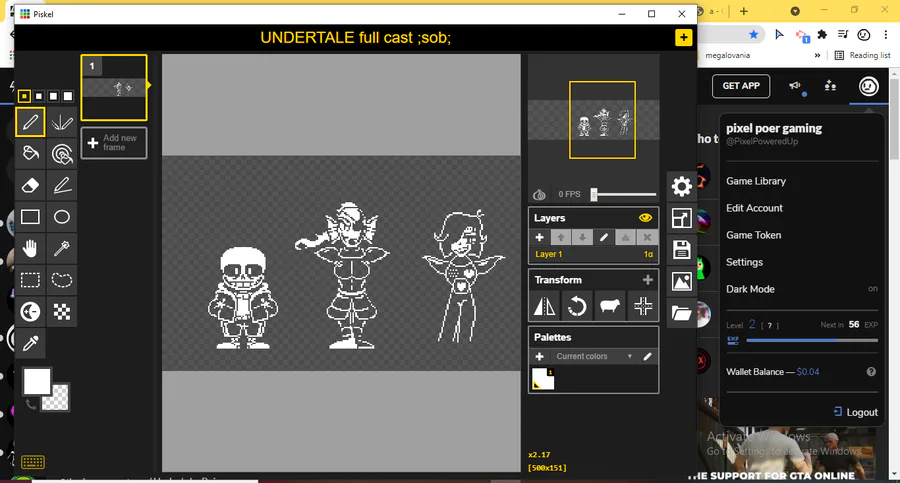Image resolution: width=900 pixels, height=483 pixels.
Task: Open the Resize canvas panel
Action: [681, 218]
